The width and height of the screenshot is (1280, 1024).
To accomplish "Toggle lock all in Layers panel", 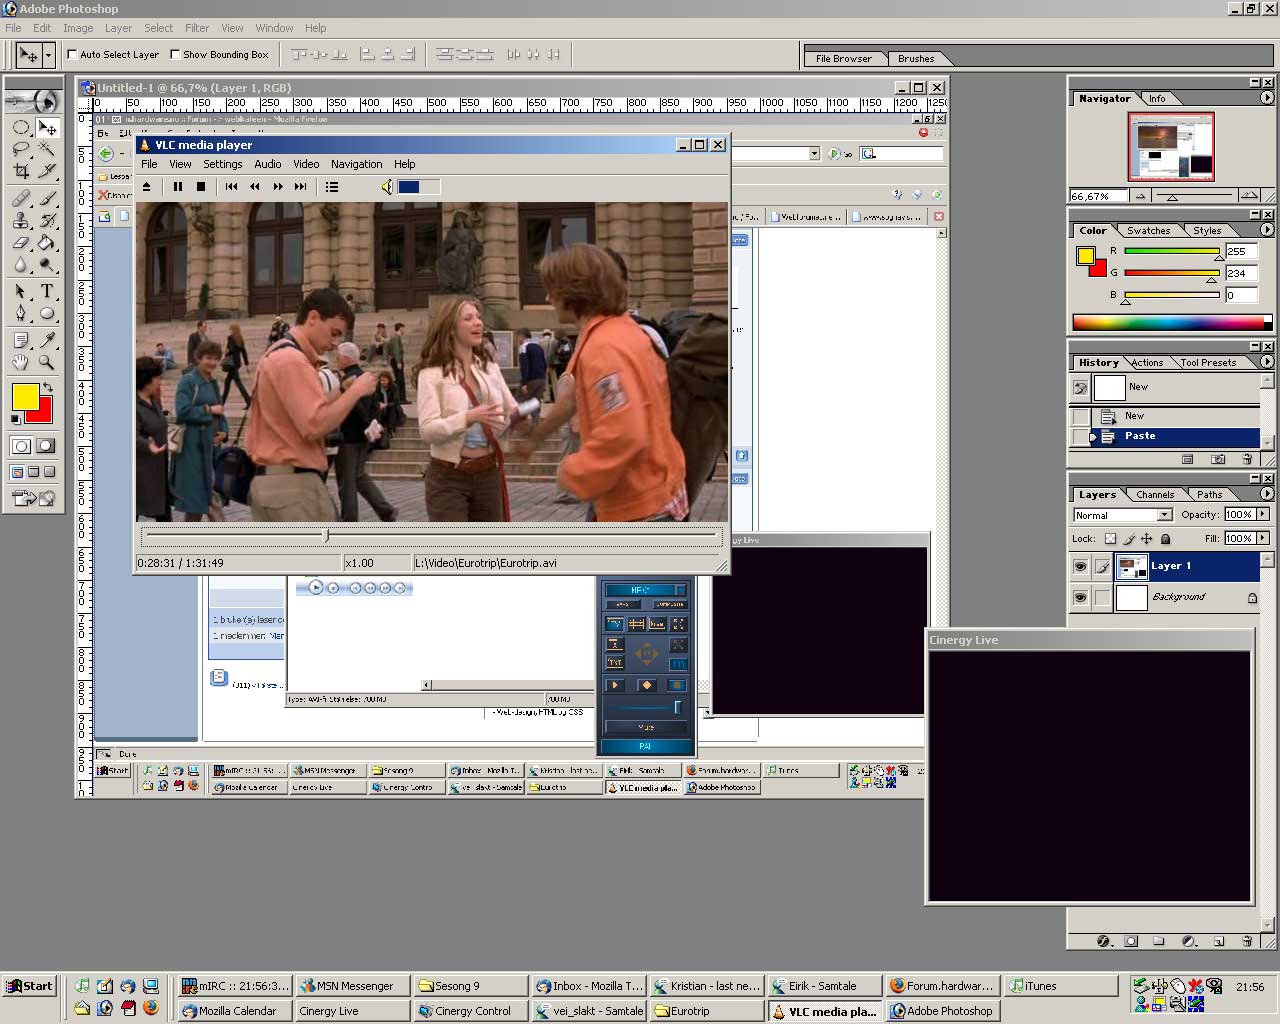I will pyautogui.click(x=1165, y=539).
